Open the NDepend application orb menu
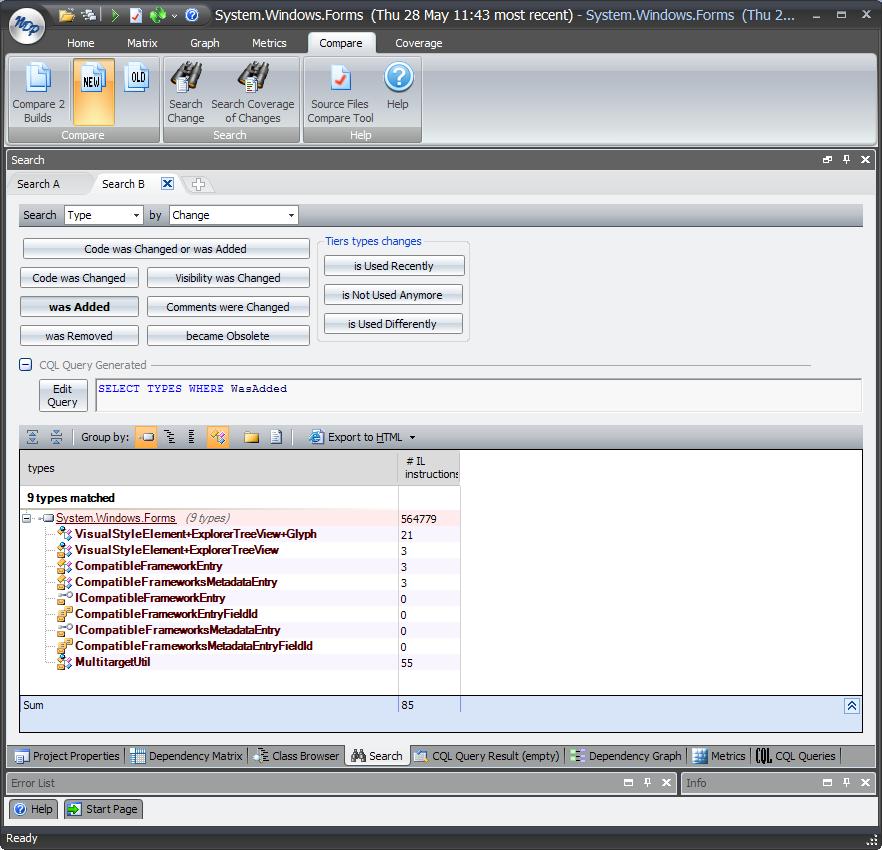Screen dimensions: 882x850 [x=26, y=25]
